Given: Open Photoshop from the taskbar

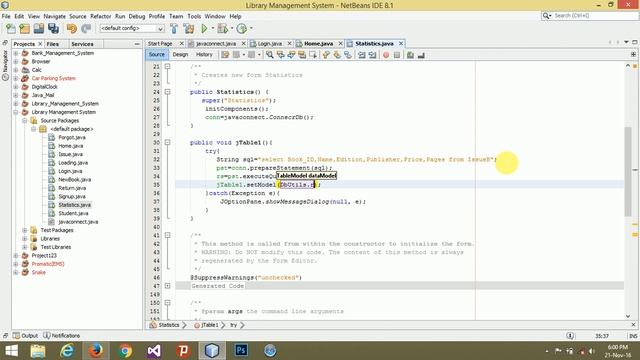Looking at the screenshot, I should 241,351.
